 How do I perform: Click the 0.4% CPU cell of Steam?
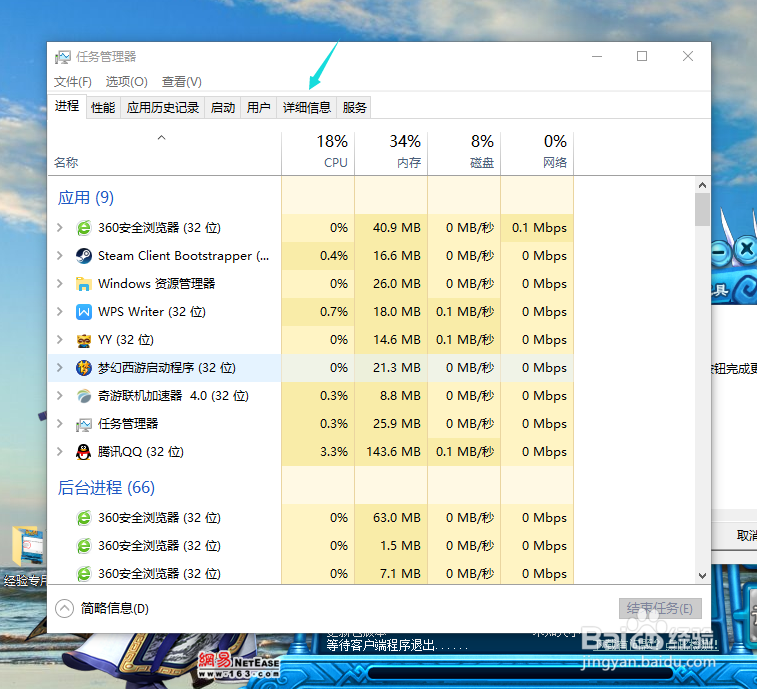(318, 255)
